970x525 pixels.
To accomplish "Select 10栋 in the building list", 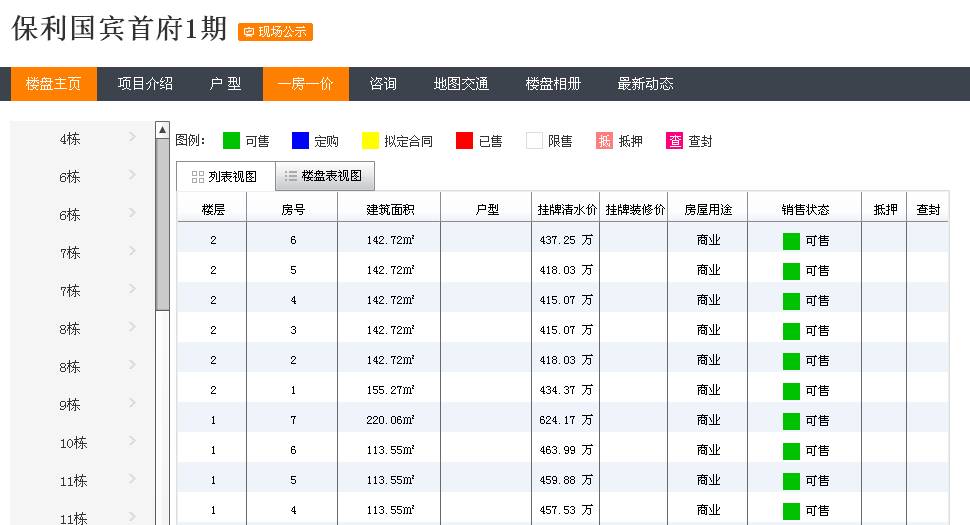I will (74, 443).
